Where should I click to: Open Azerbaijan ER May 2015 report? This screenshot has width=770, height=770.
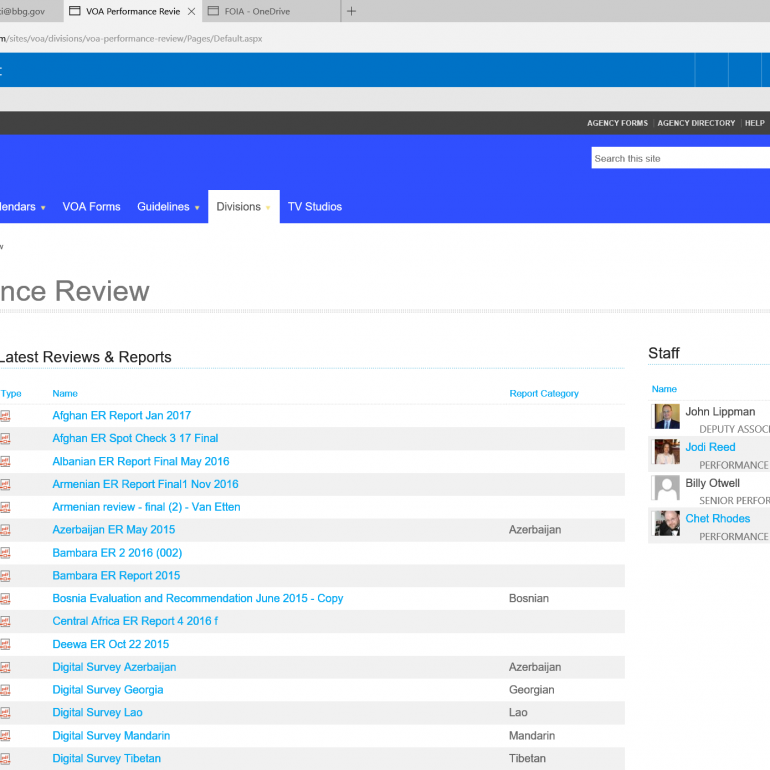point(113,529)
